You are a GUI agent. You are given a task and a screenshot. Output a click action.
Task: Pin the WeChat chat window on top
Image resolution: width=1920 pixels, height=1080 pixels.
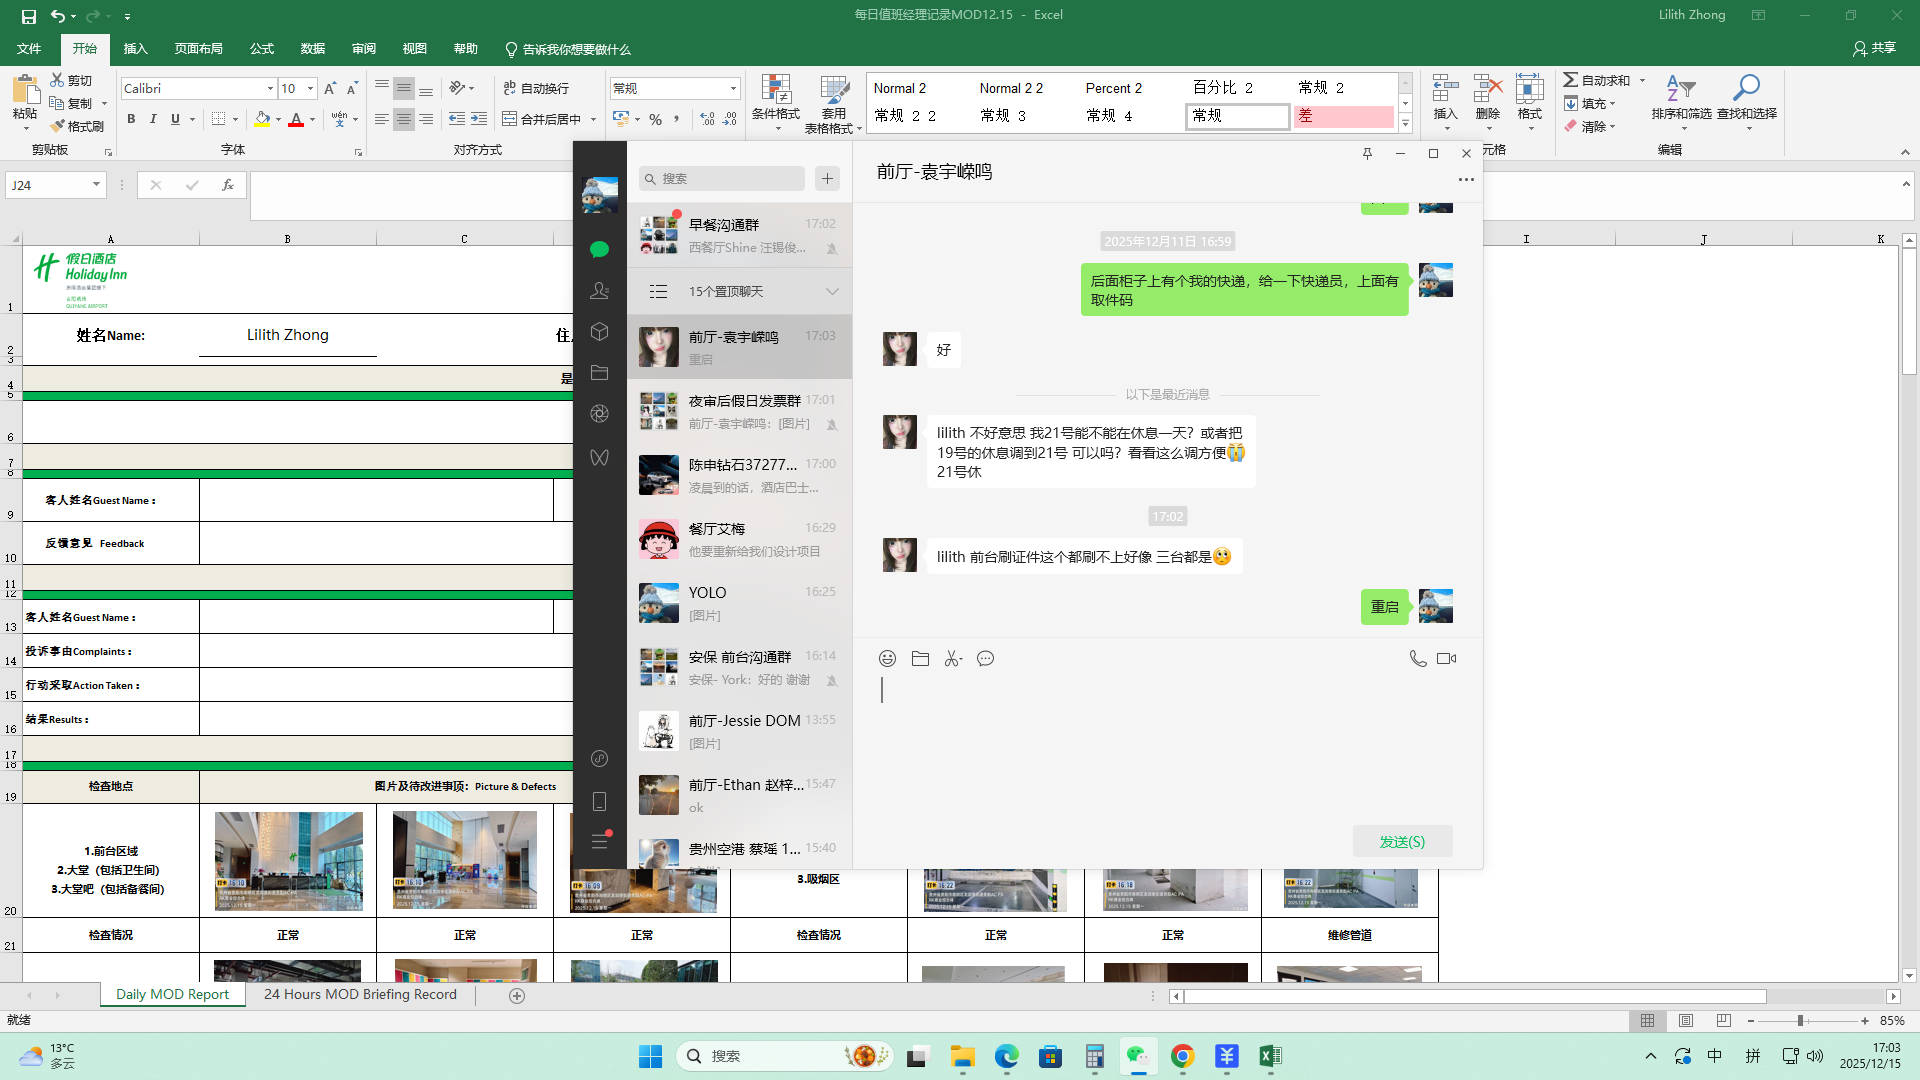tap(1367, 153)
